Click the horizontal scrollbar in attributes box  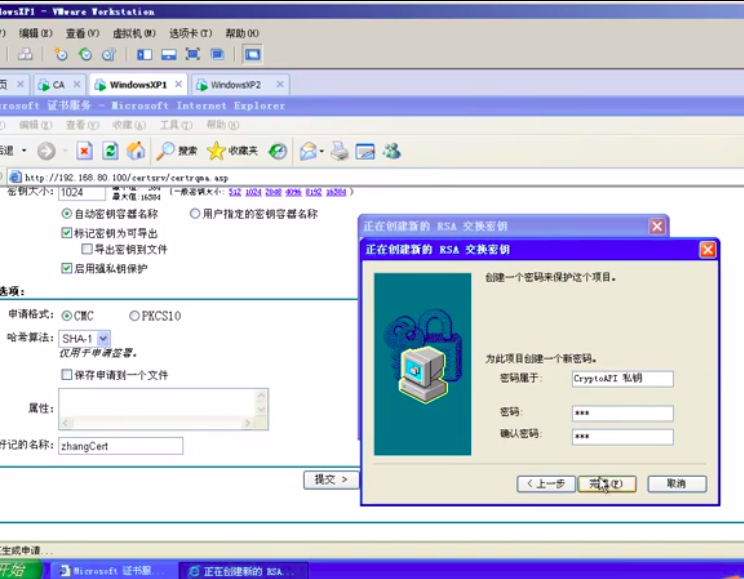[157, 423]
